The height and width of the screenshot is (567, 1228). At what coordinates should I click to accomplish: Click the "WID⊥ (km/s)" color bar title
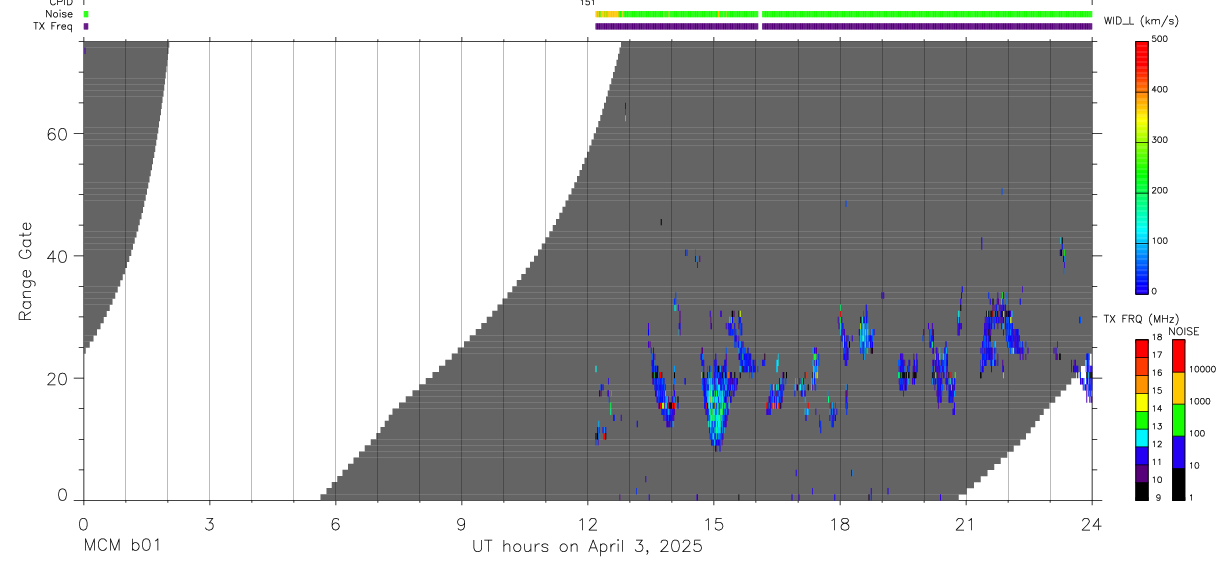coord(1140,21)
